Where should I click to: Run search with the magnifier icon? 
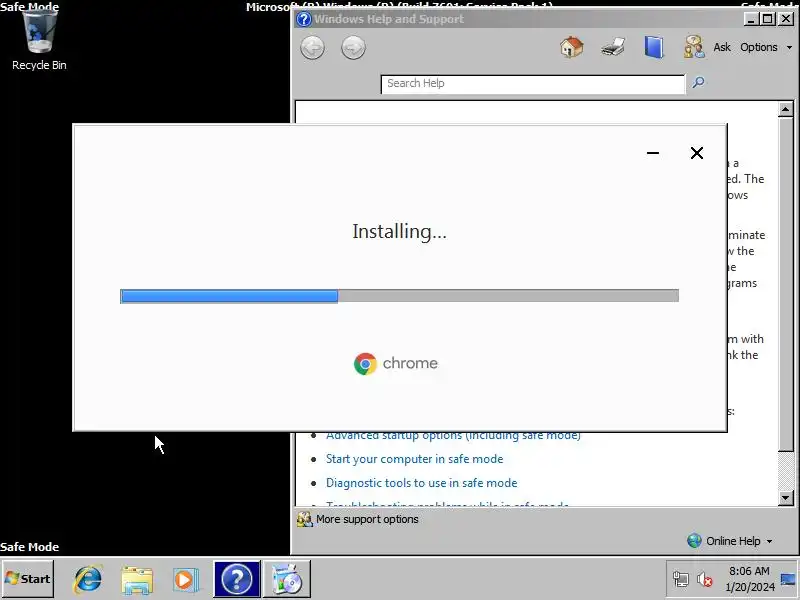tap(698, 83)
